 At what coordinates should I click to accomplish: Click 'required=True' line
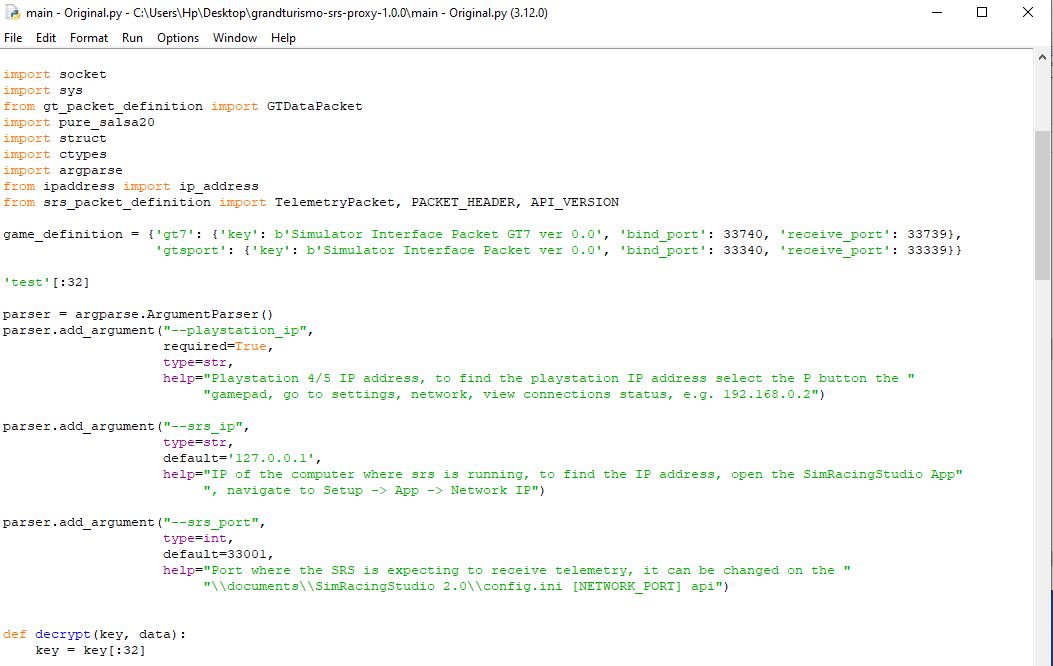(x=218, y=346)
